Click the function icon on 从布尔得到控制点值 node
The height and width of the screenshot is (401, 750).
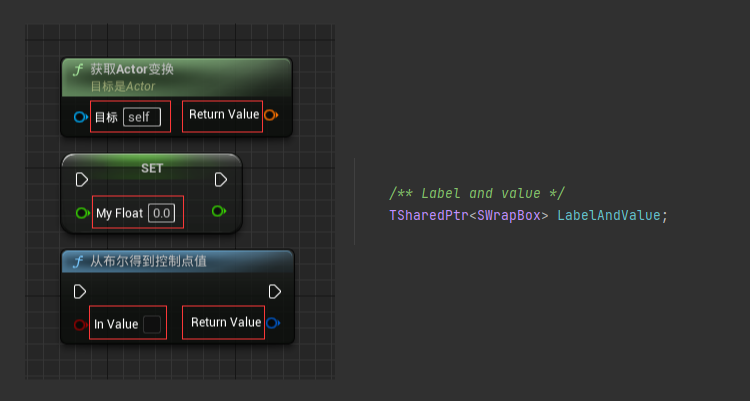(78, 262)
